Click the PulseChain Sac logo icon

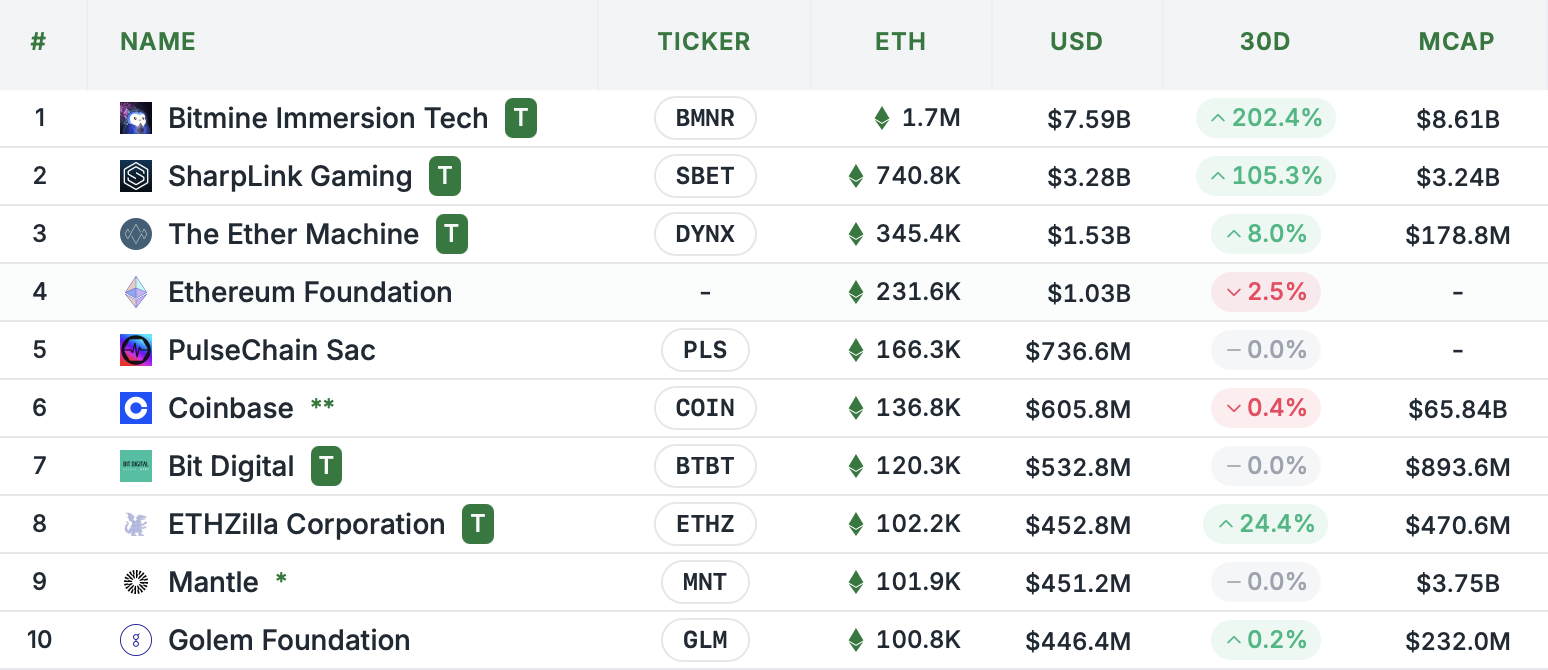[136, 350]
